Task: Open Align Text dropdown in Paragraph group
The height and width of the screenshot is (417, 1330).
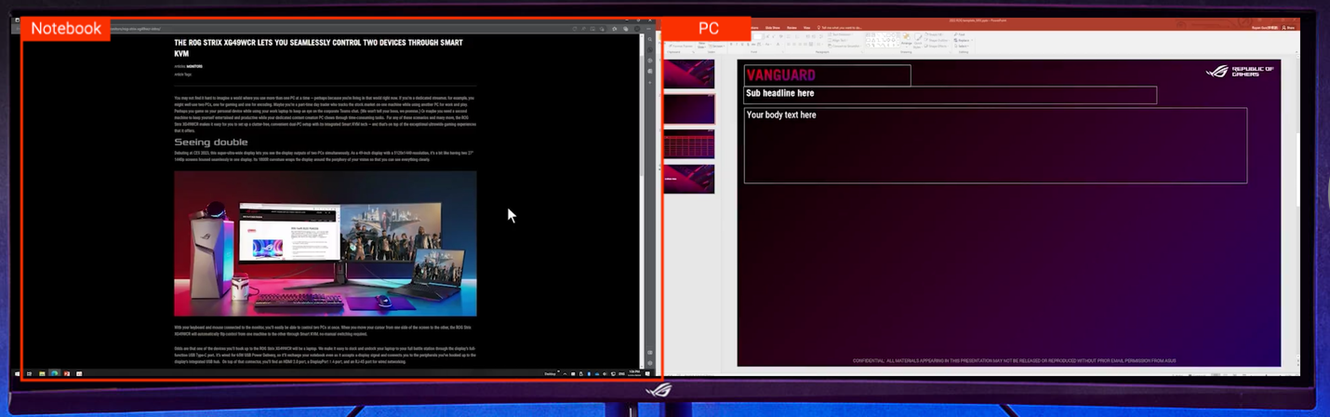Action: [x=838, y=40]
